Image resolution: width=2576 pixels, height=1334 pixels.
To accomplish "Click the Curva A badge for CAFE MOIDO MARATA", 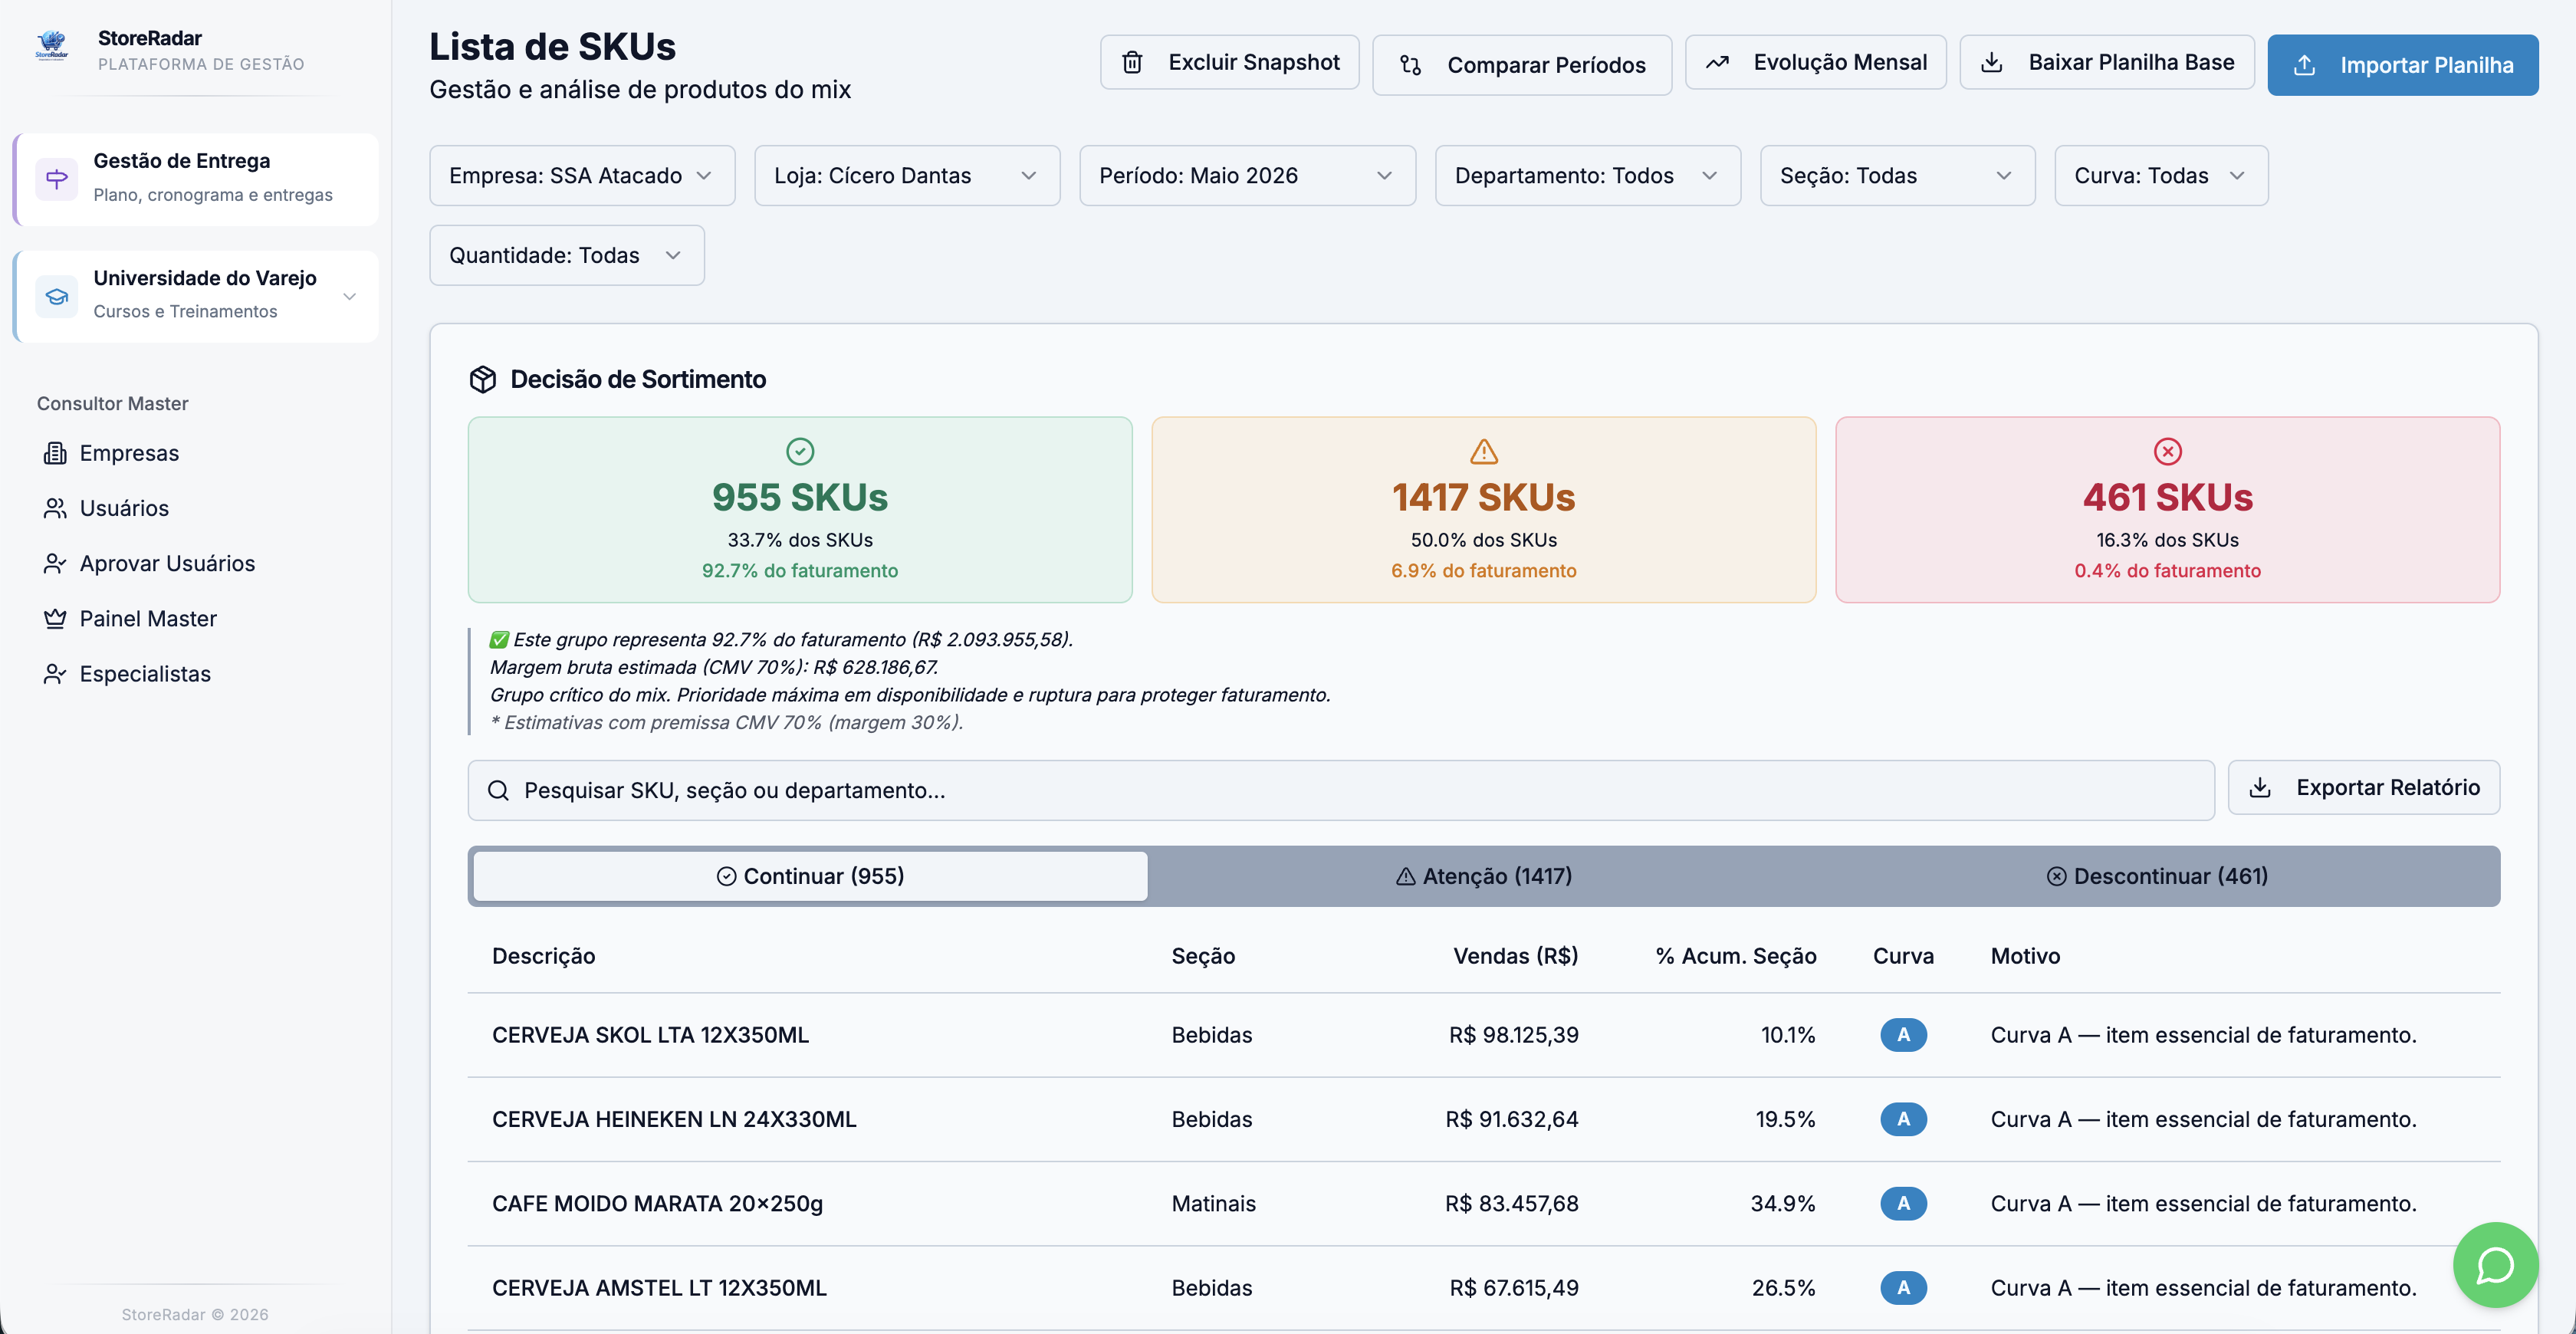I will pyautogui.click(x=1903, y=1203).
